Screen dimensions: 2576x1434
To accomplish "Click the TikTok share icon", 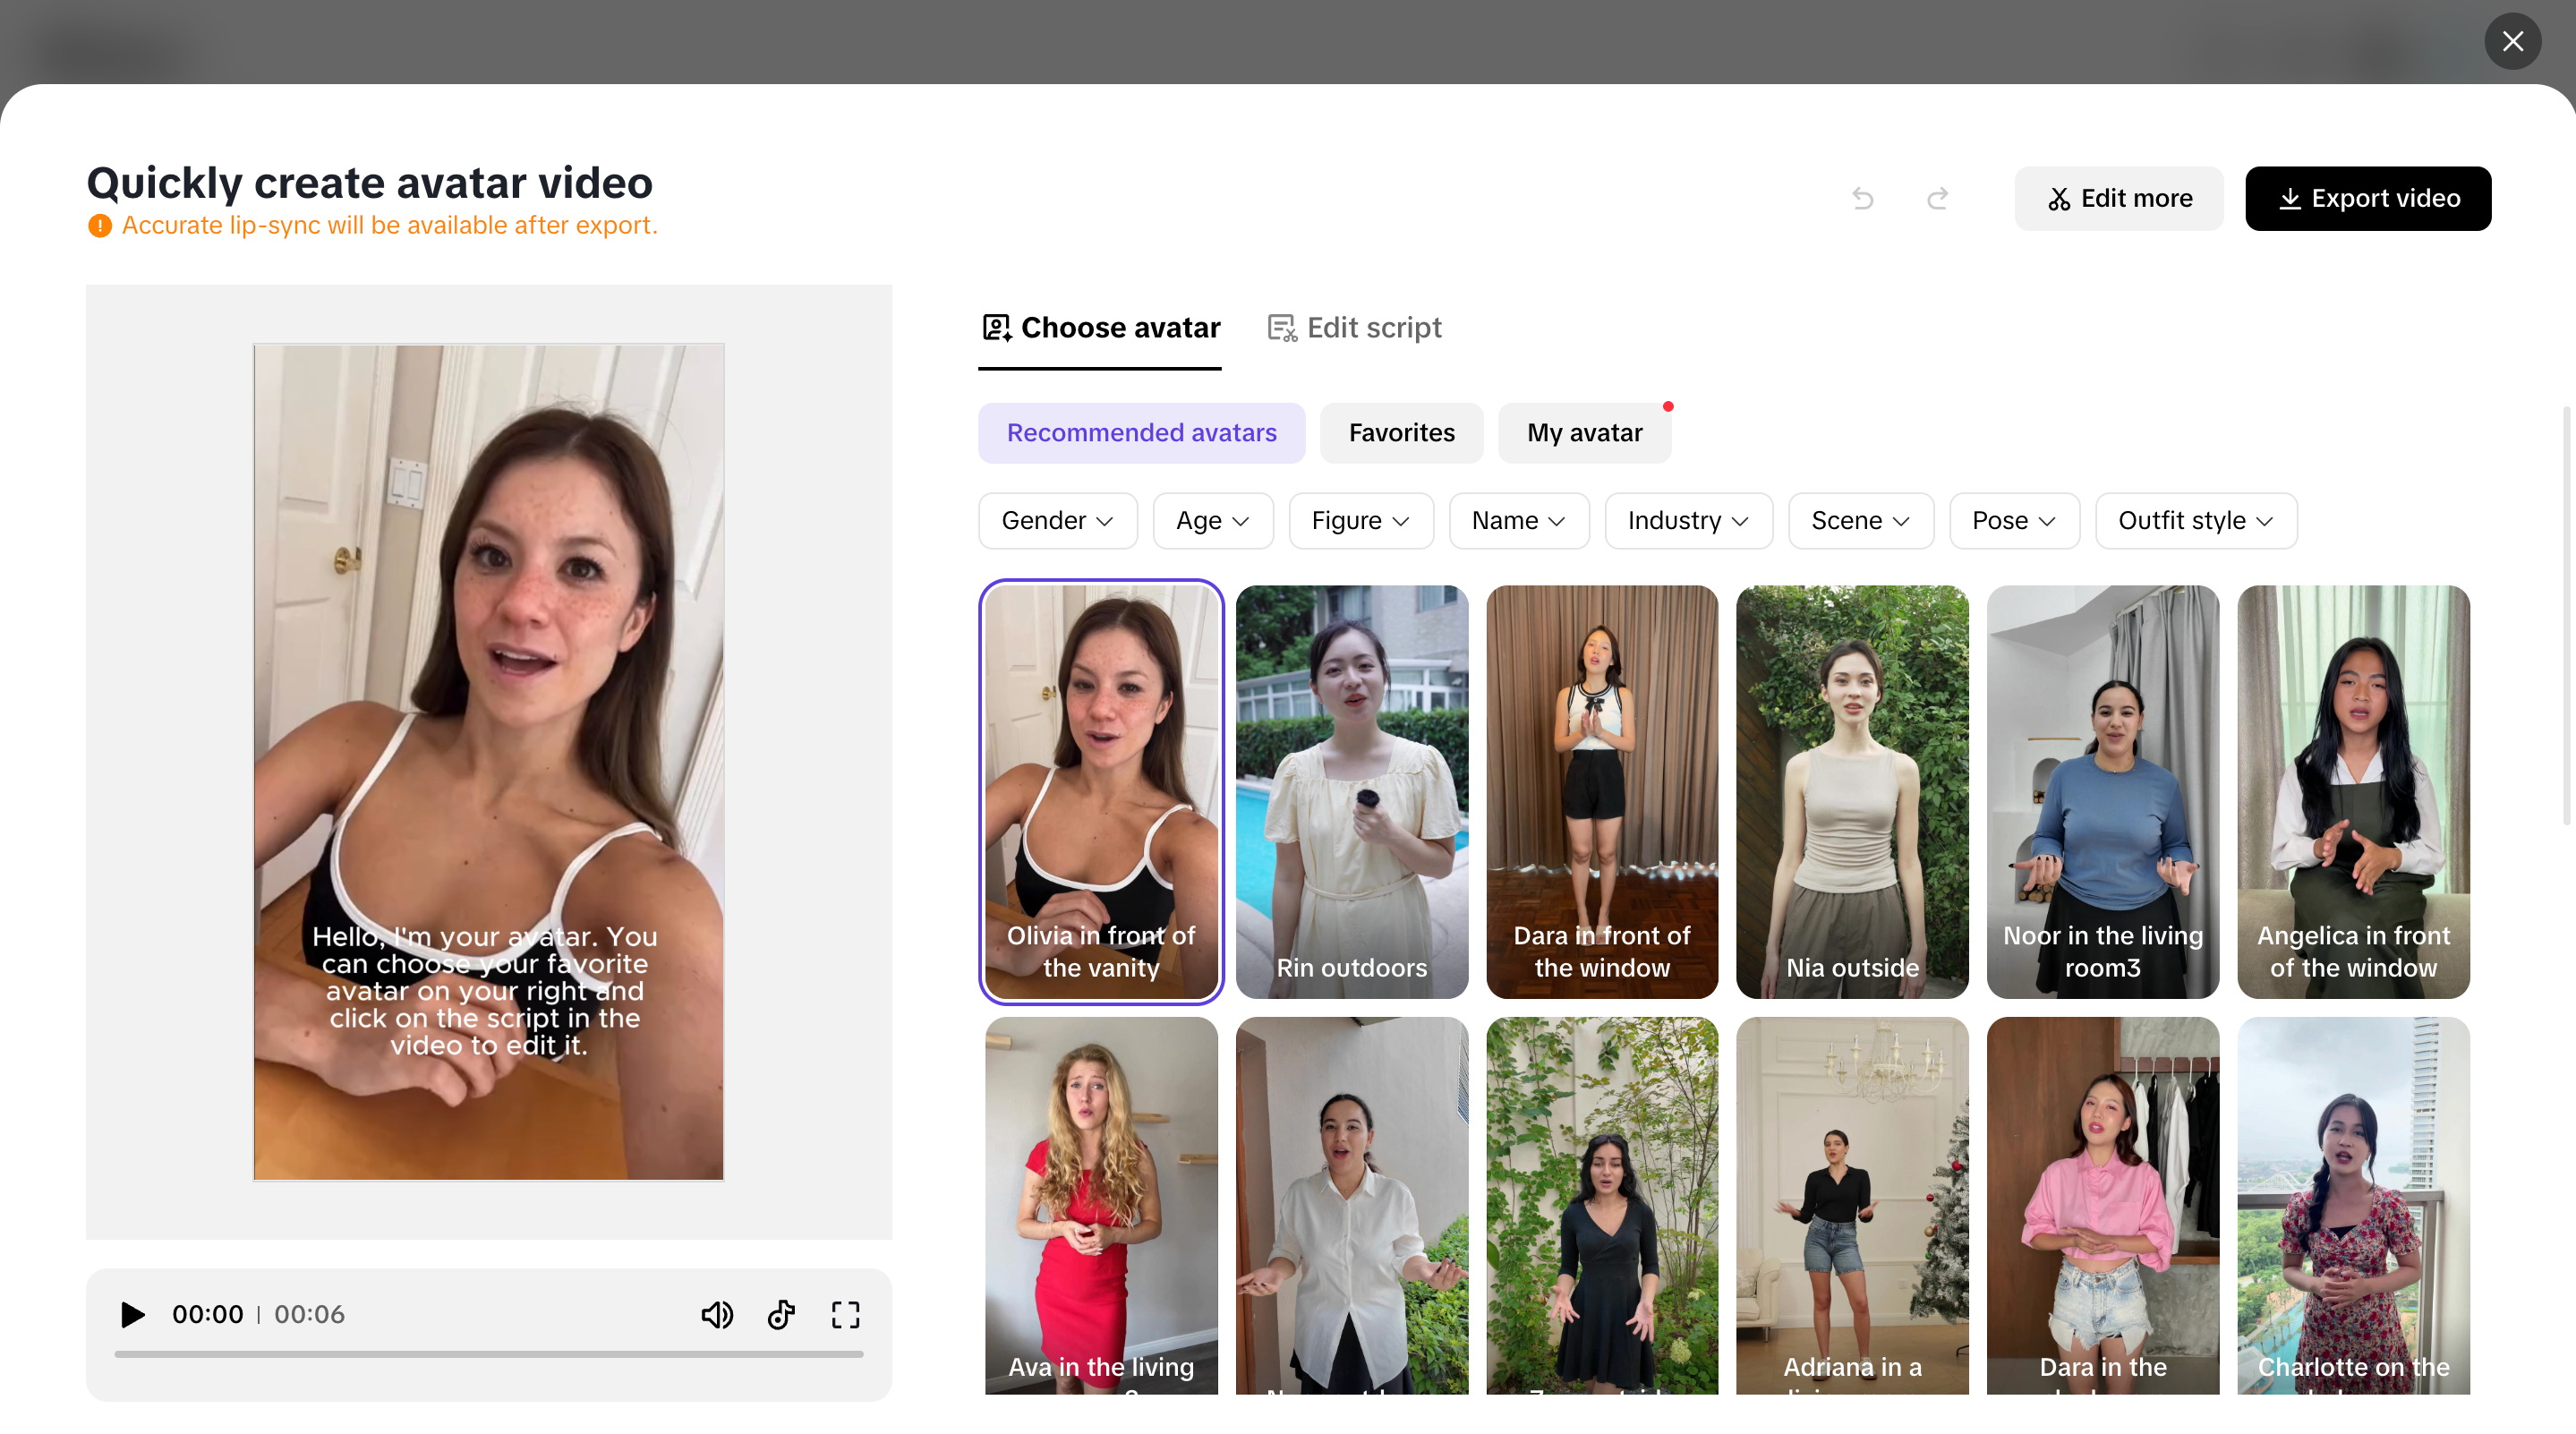I will coord(781,1314).
